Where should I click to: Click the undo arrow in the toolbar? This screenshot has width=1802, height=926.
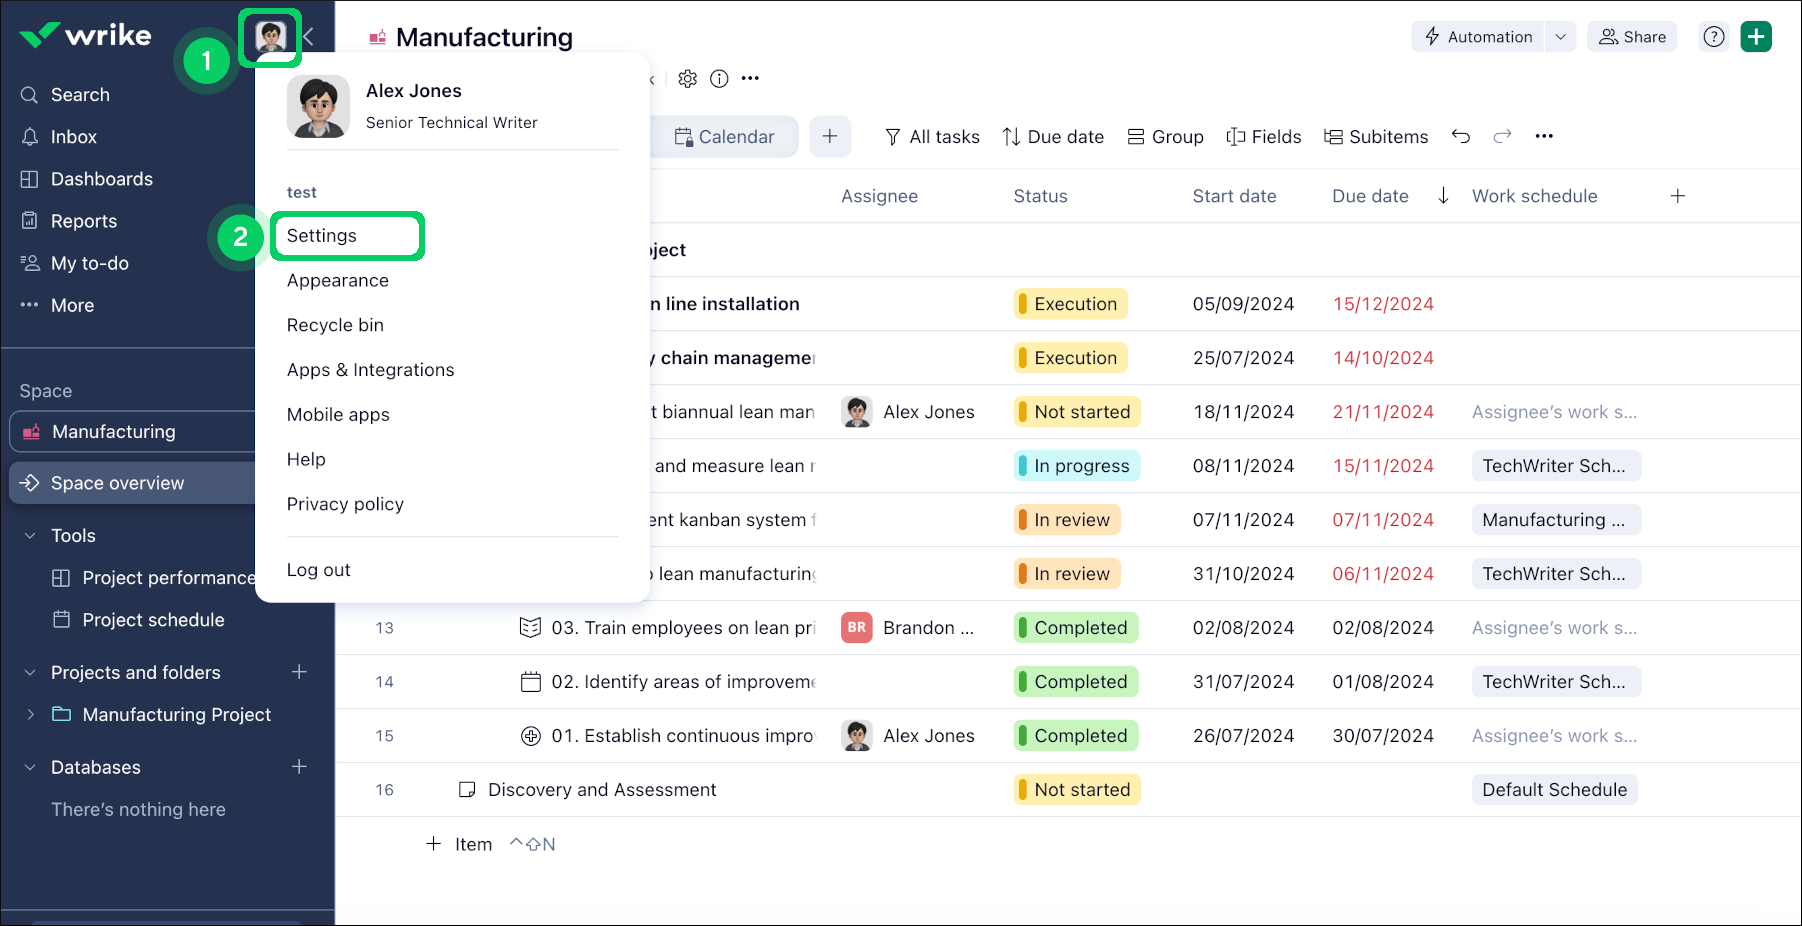(1461, 136)
